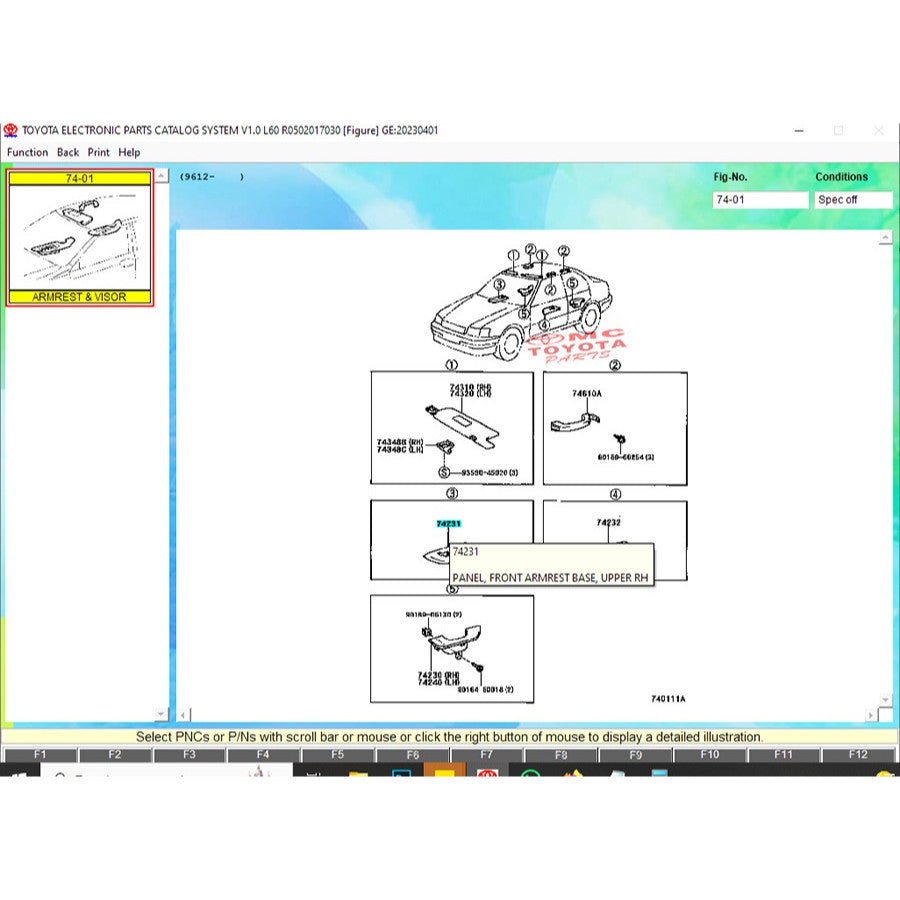Click the F12 function key button
Screen dimensions: 900x900
tap(858, 755)
